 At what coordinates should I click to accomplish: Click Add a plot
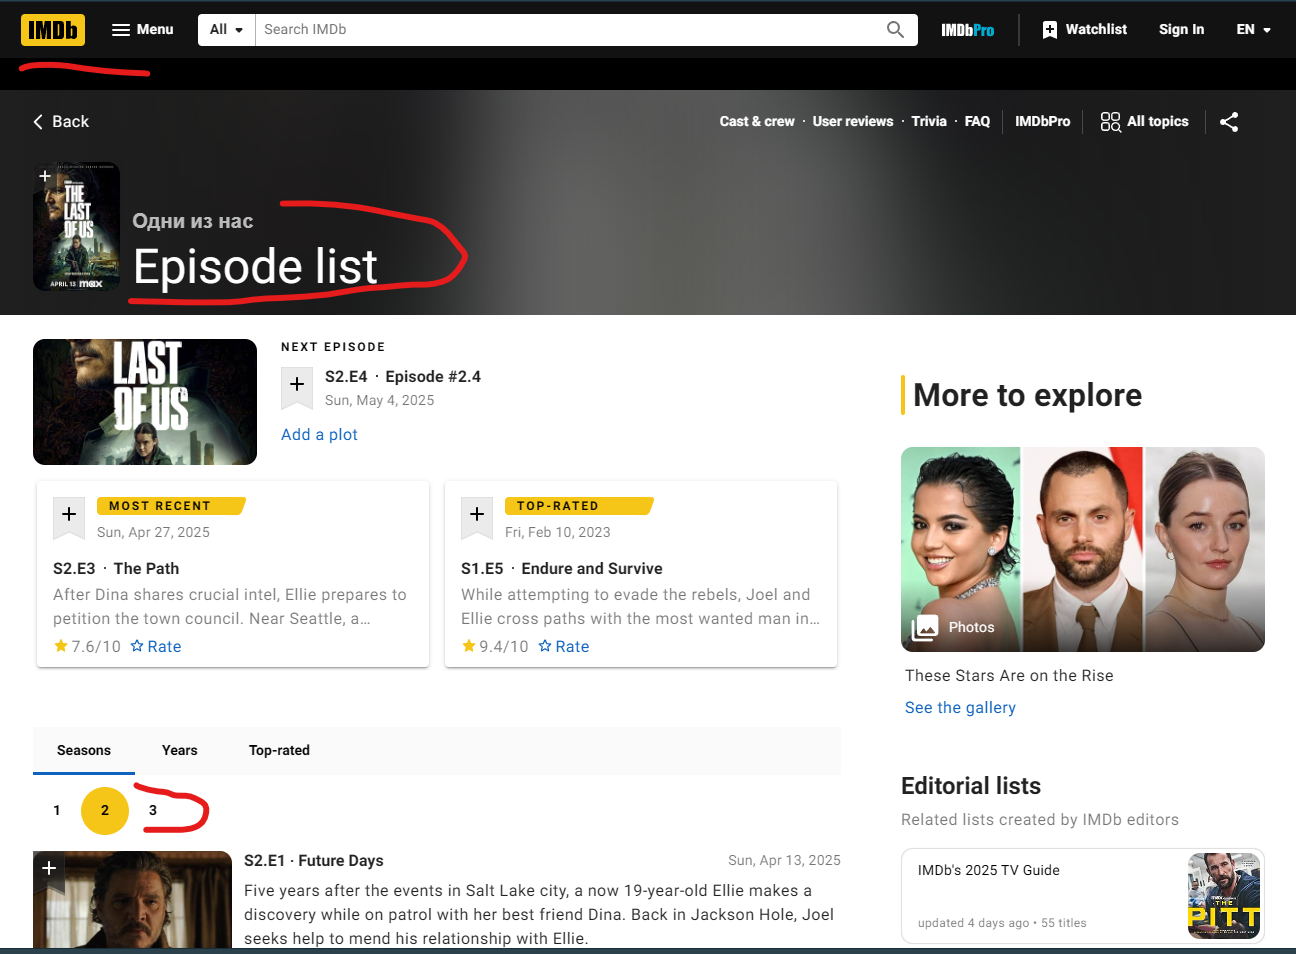coord(319,434)
